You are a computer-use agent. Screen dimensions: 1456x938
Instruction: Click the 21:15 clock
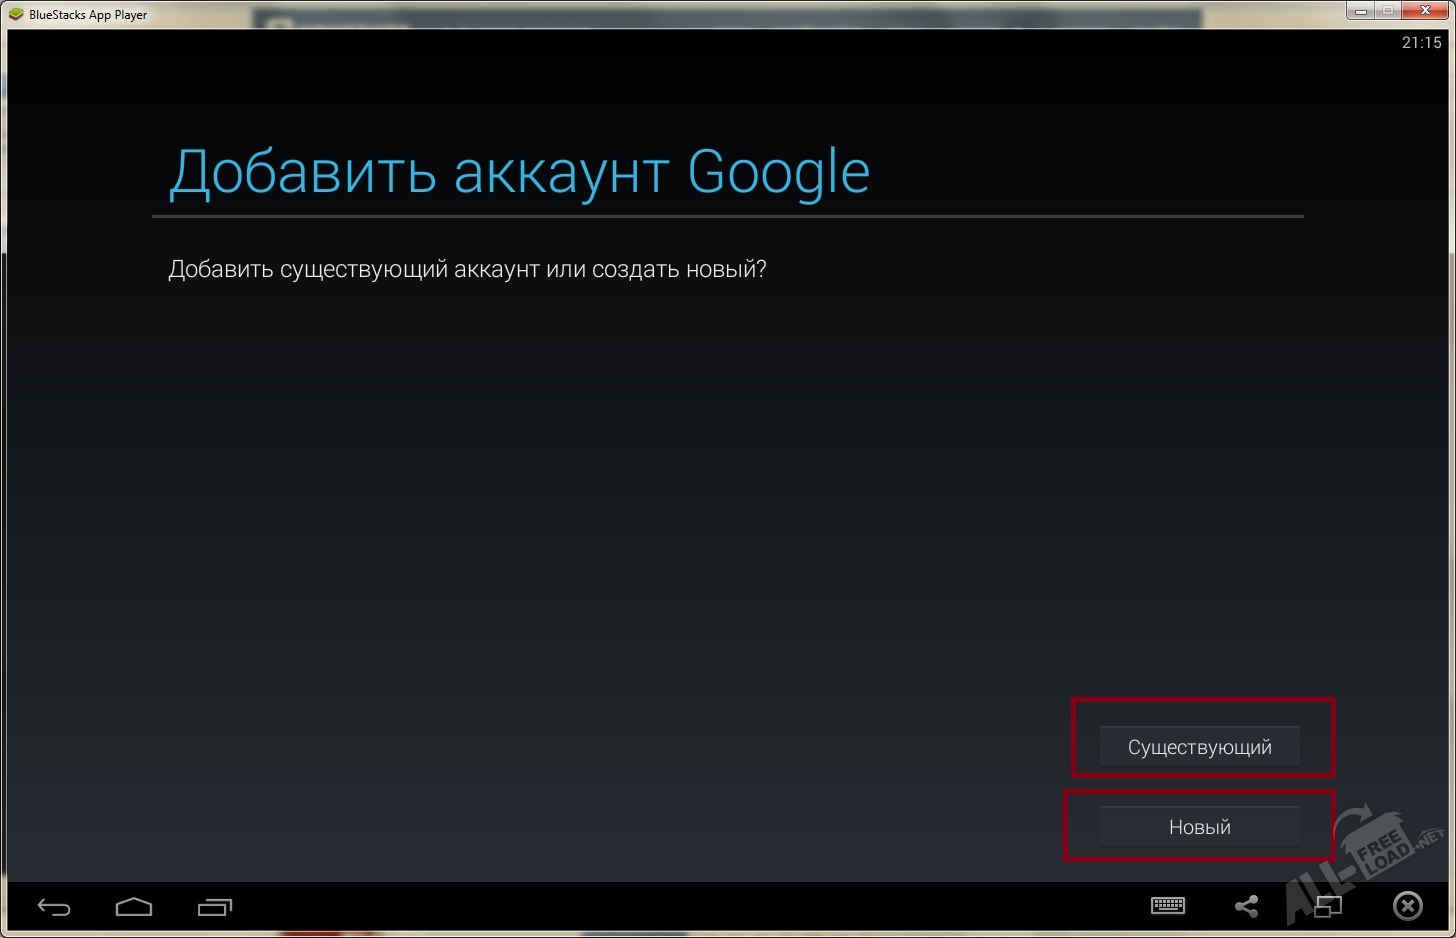pos(1421,42)
